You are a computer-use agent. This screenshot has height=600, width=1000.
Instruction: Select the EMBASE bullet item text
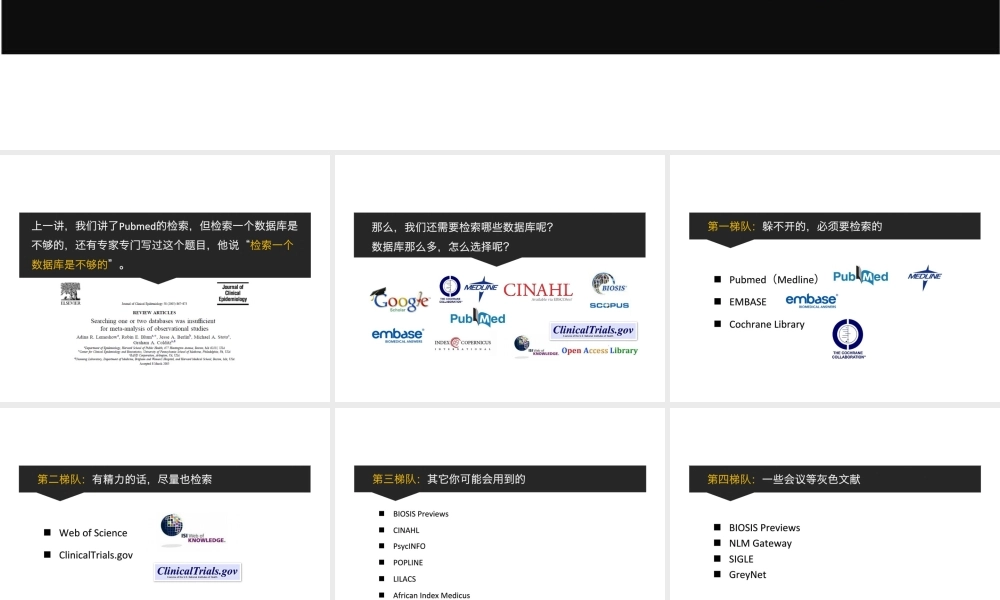click(748, 302)
